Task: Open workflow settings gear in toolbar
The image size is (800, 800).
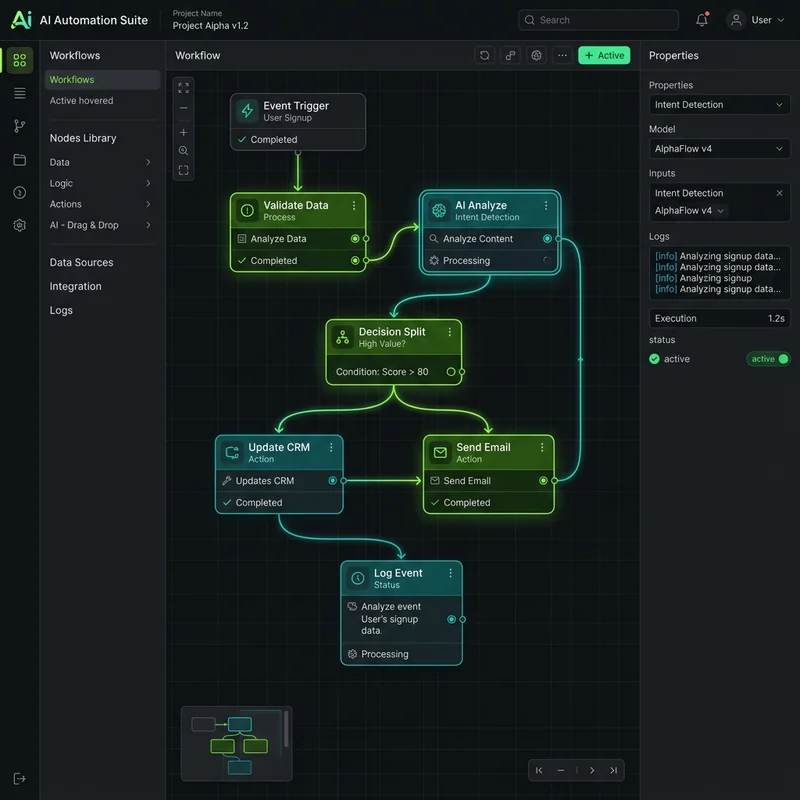Action: click(x=536, y=55)
